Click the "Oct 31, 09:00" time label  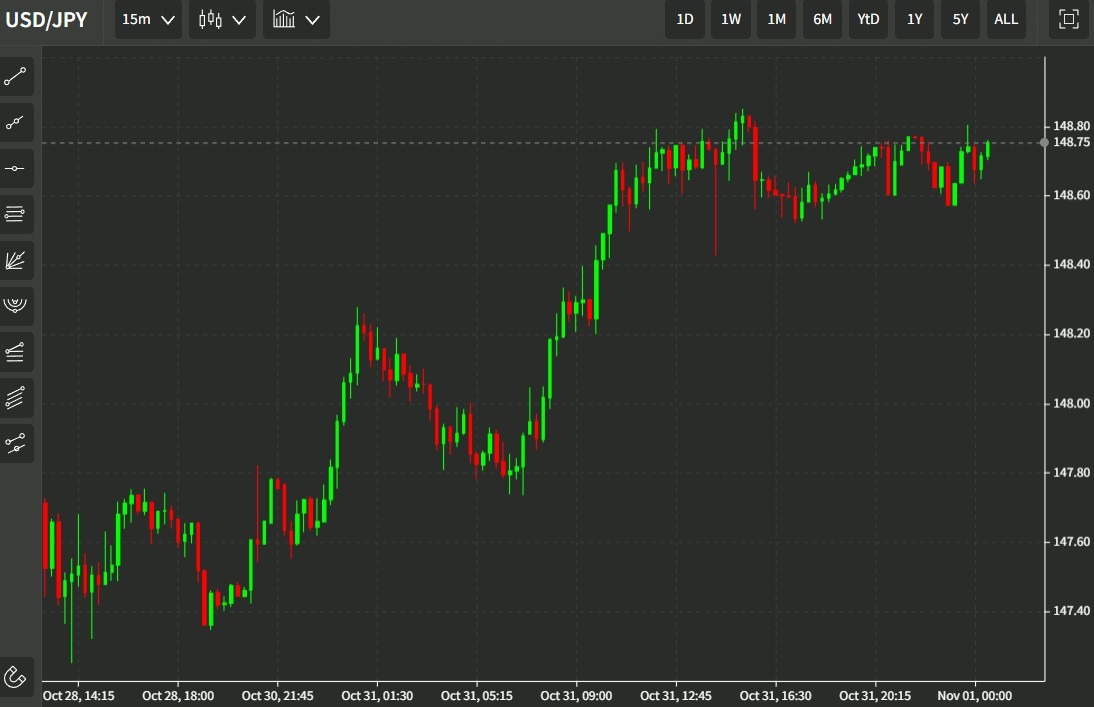tap(576, 696)
